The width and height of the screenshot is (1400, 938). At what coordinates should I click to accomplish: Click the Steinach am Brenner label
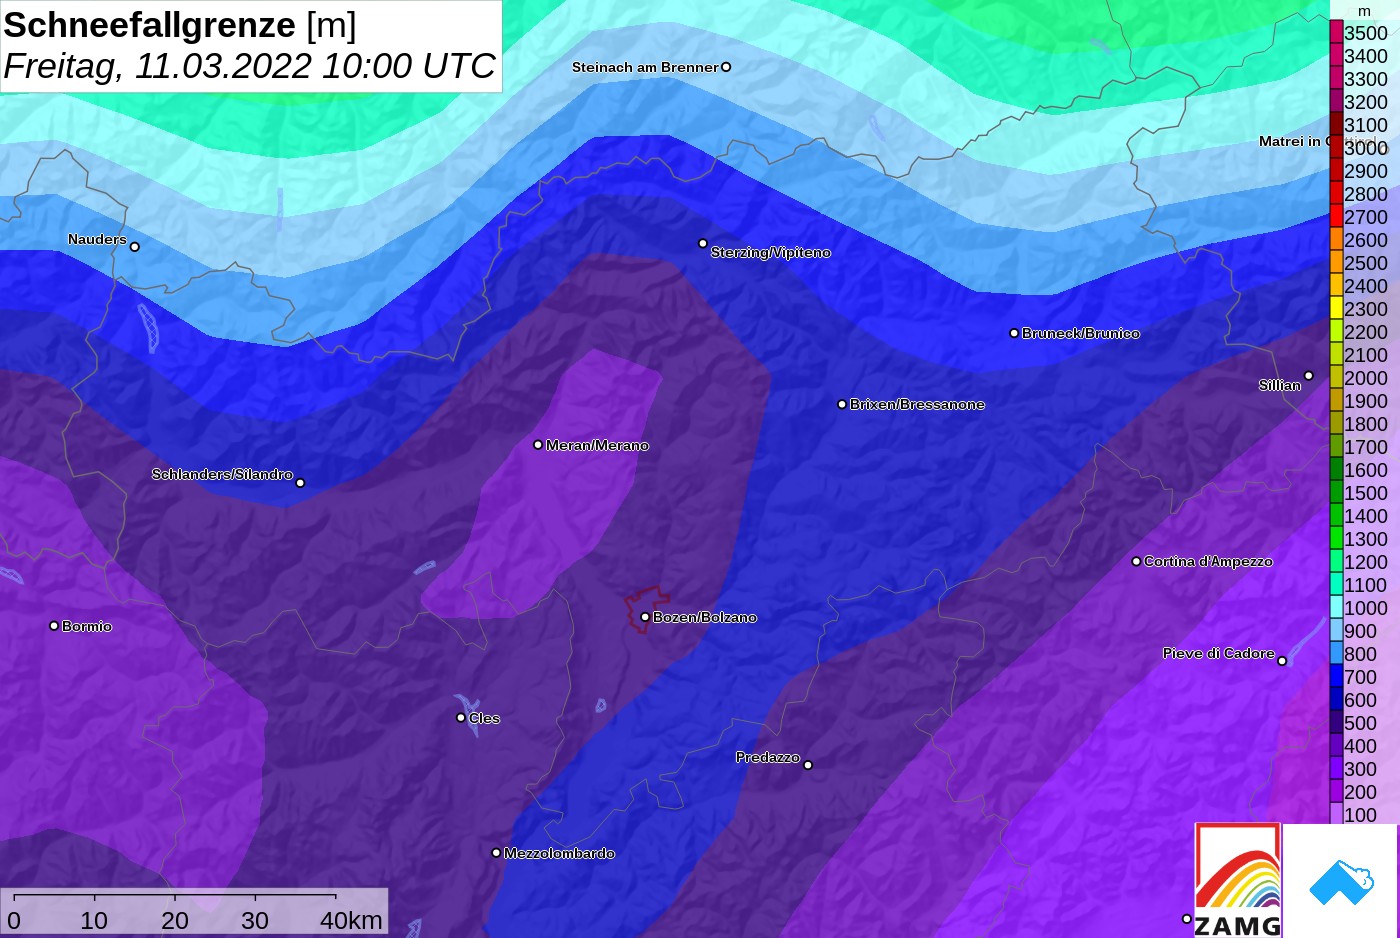coord(645,67)
